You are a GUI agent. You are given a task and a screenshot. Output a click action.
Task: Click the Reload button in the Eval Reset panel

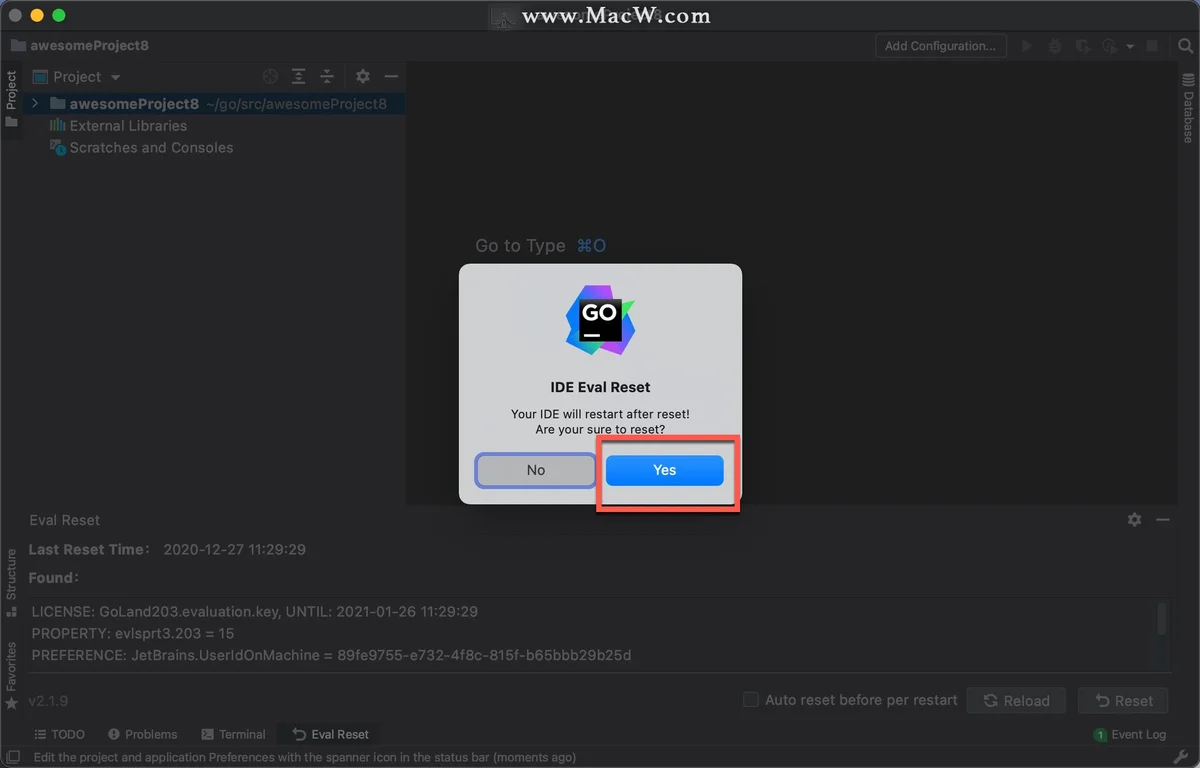(x=1017, y=701)
